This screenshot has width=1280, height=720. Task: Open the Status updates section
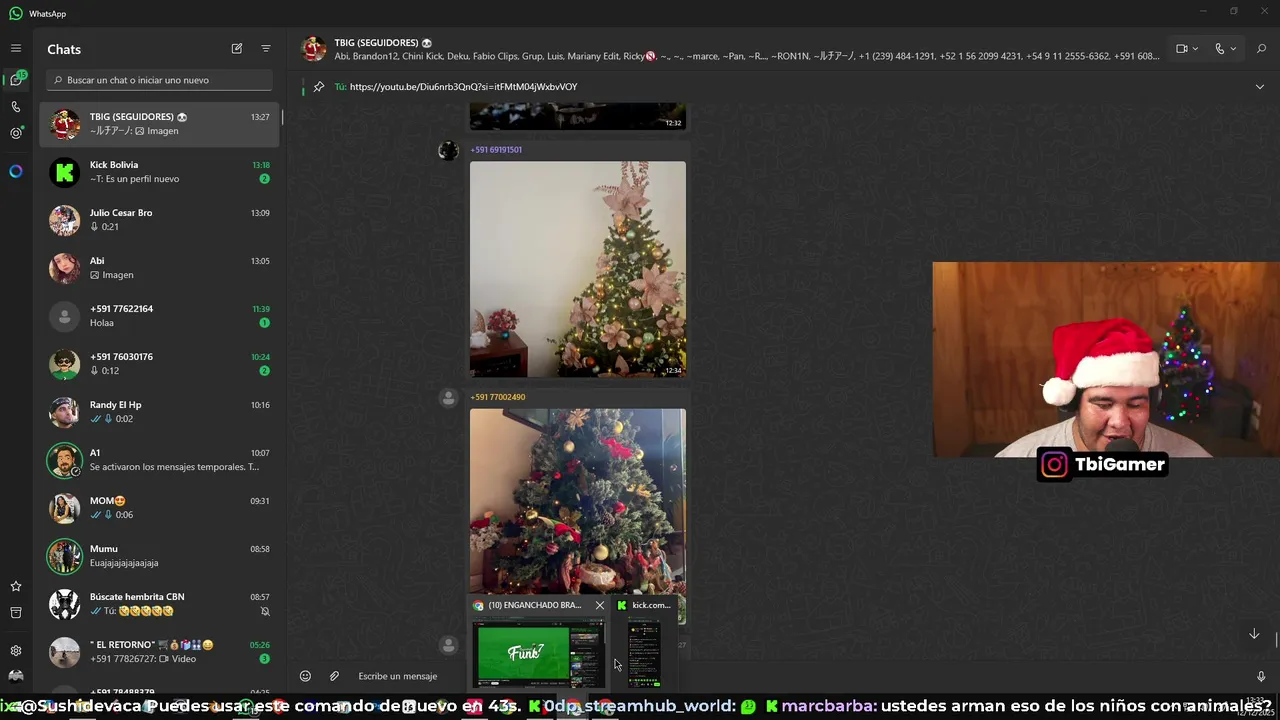coord(15,133)
